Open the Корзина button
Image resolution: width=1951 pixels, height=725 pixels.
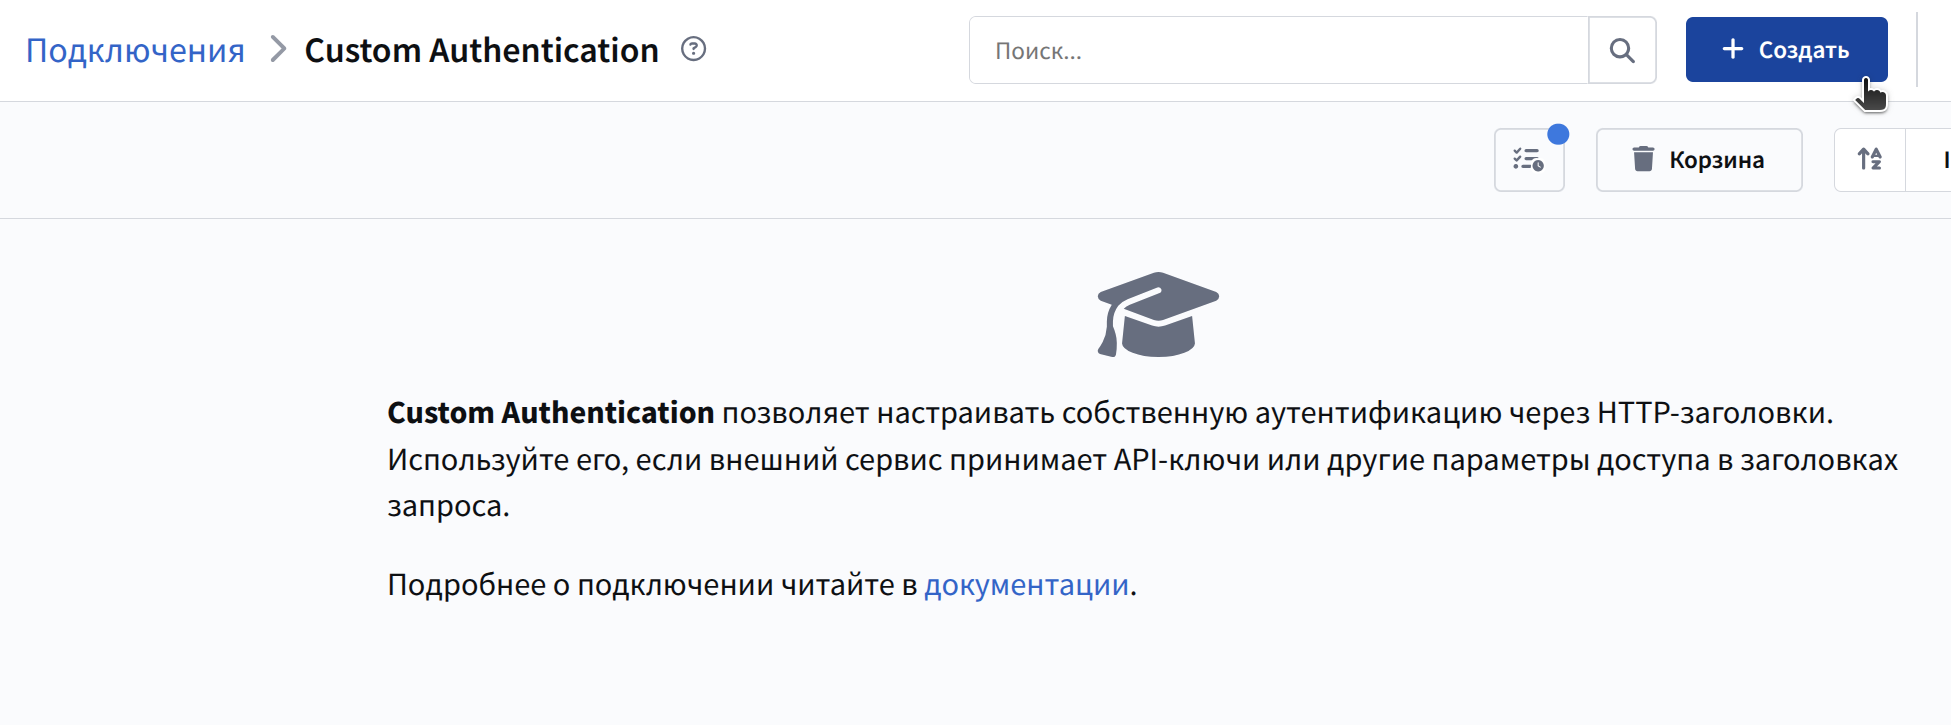tap(1698, 160)
